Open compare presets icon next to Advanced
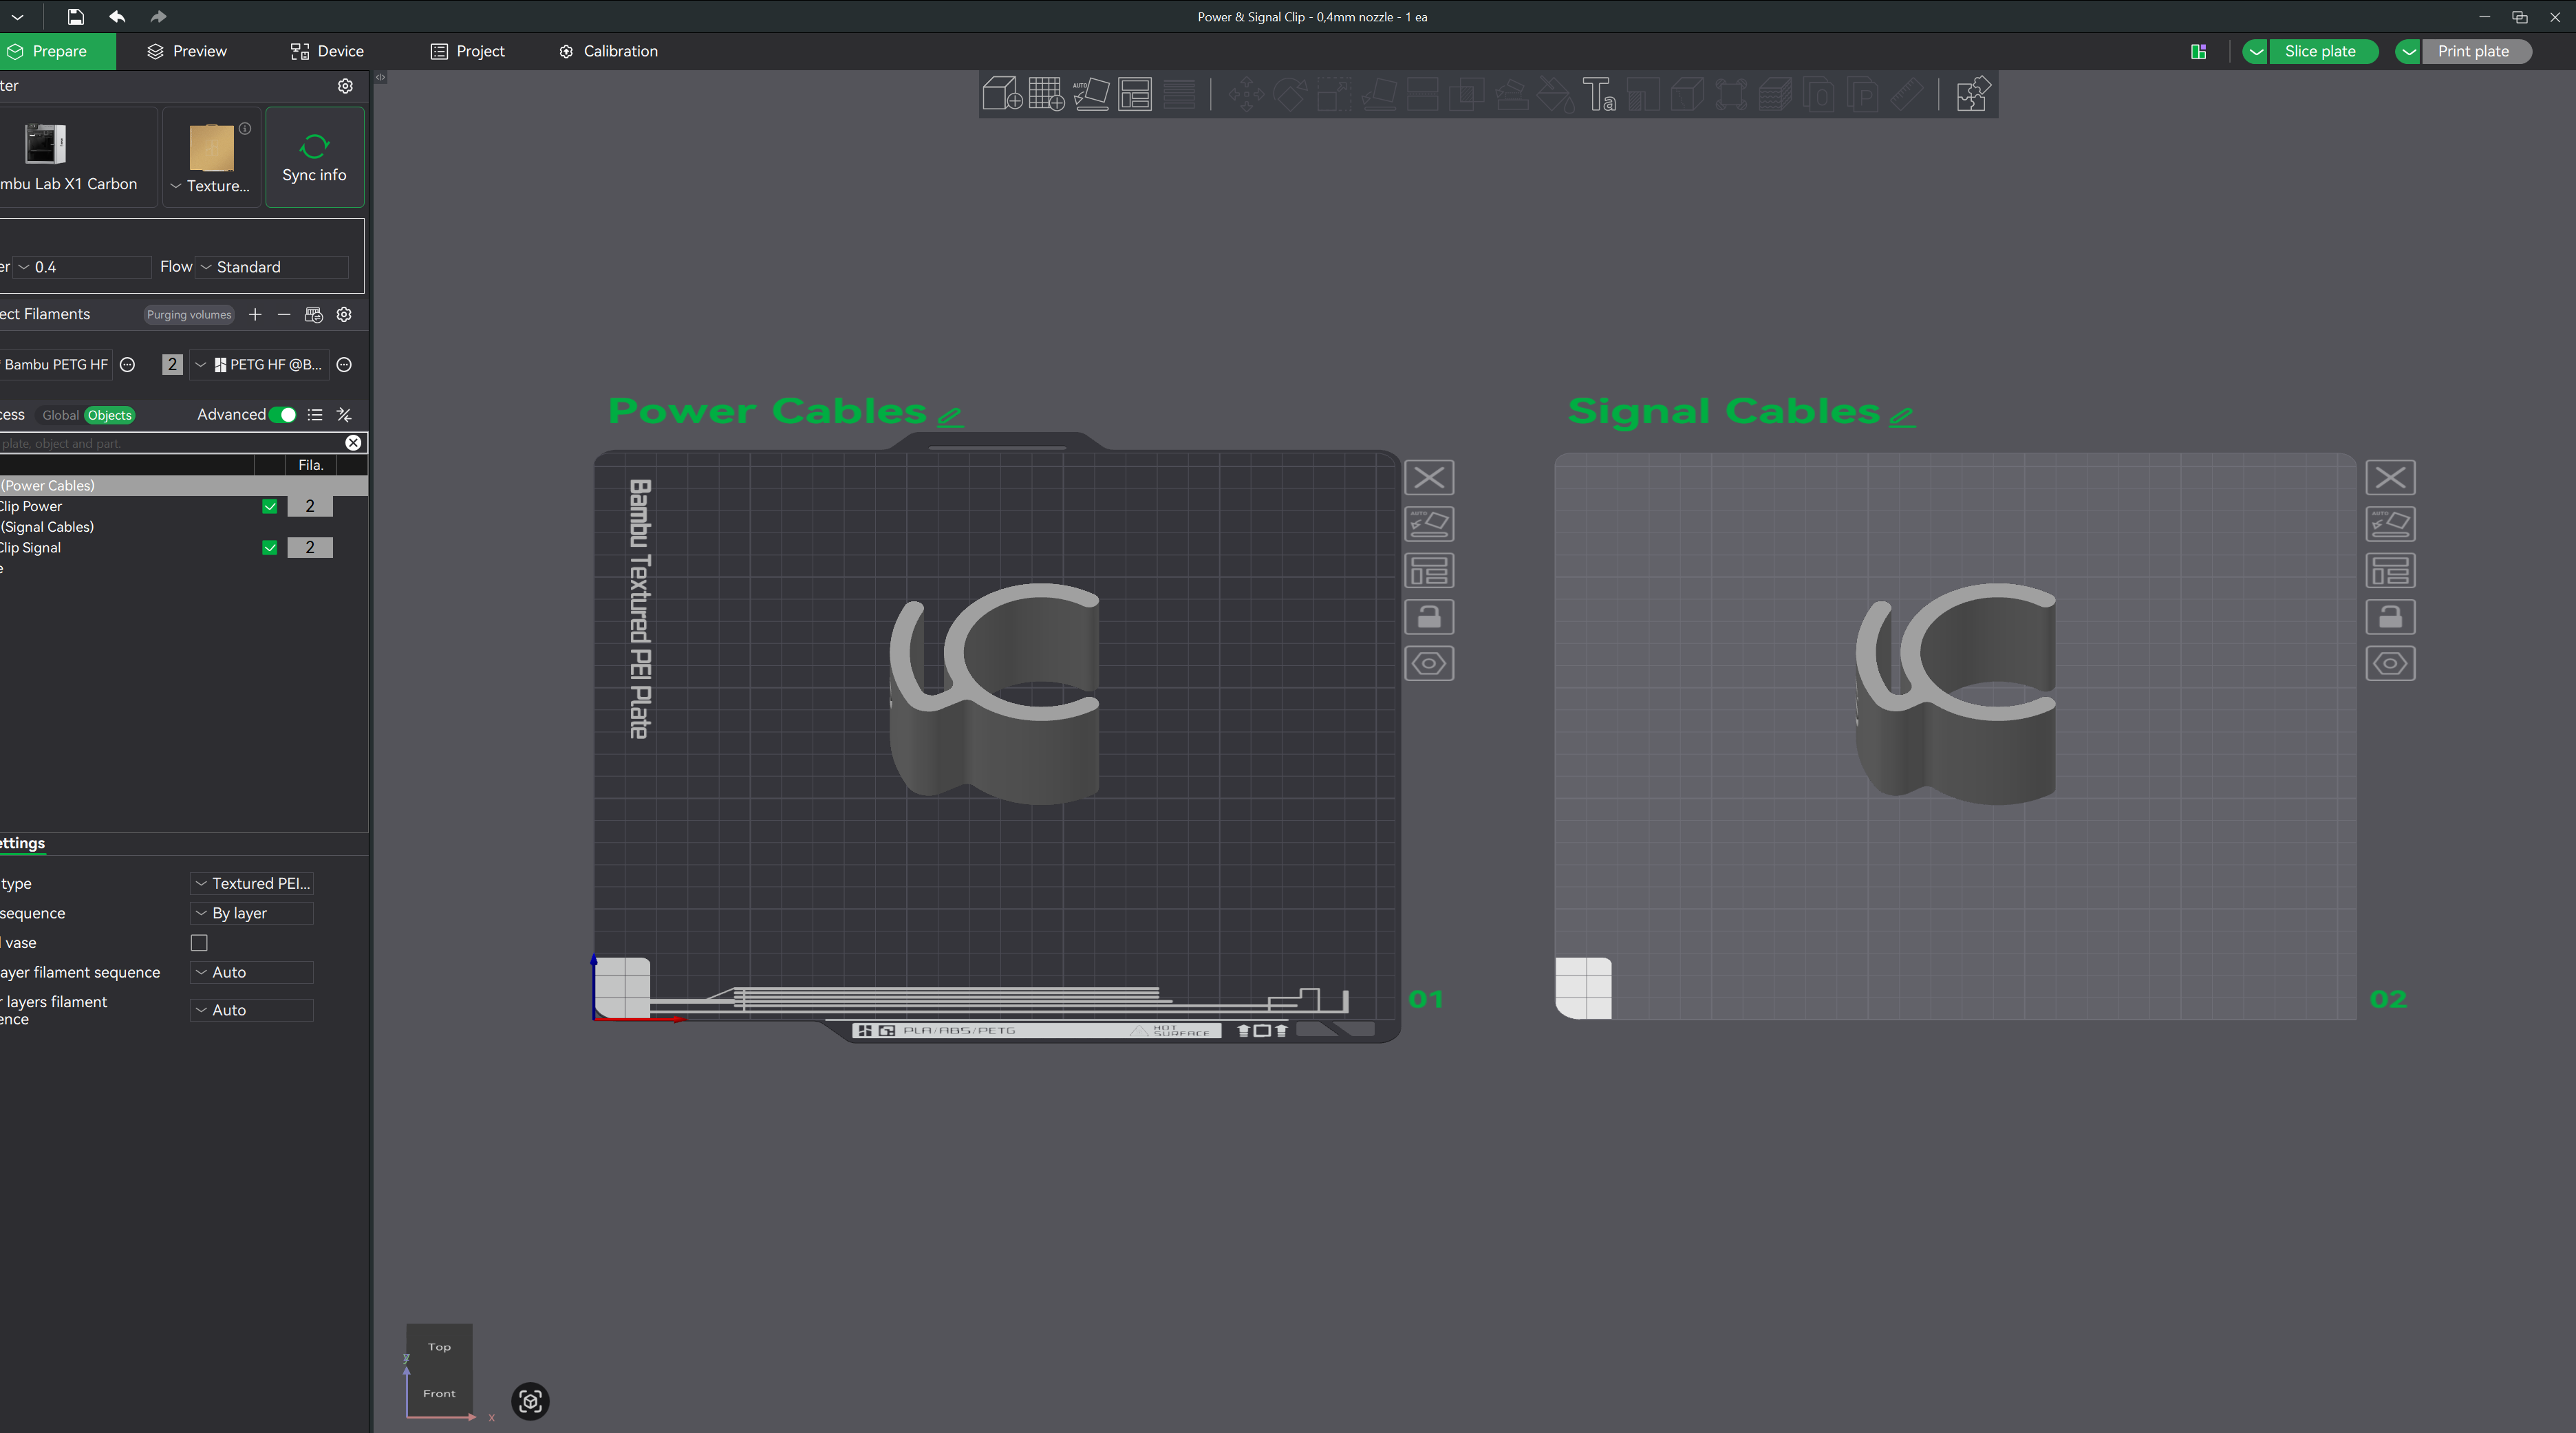The image size is (2576, 1433). point(344,414)
